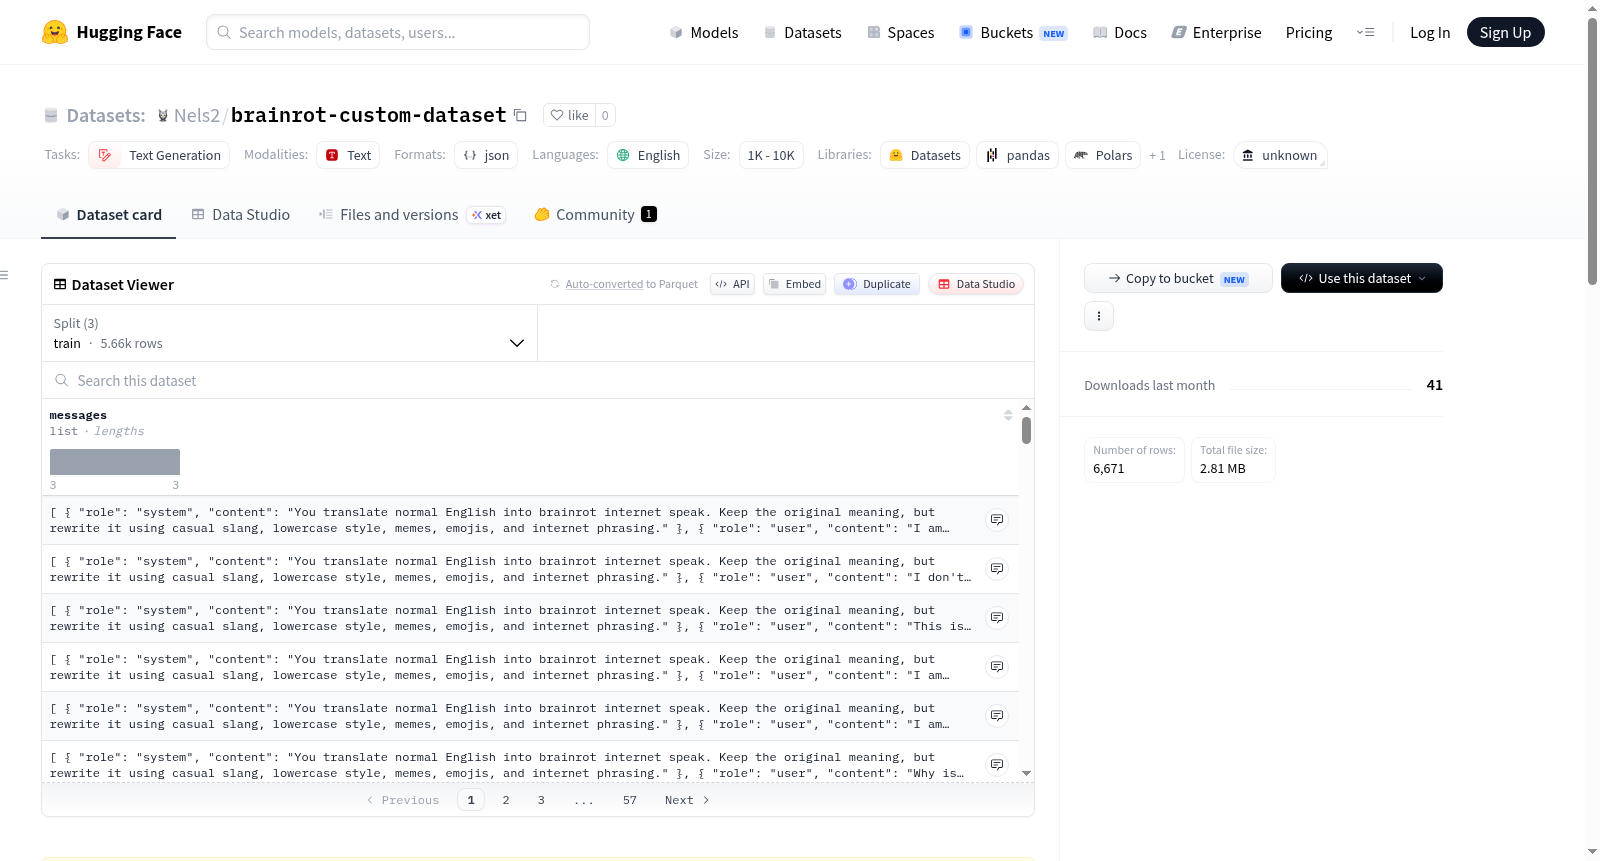This screenshot has height=861, width=1600.
Task: Click the Datasets breadcrumb icon
Action: click(51, 116)
